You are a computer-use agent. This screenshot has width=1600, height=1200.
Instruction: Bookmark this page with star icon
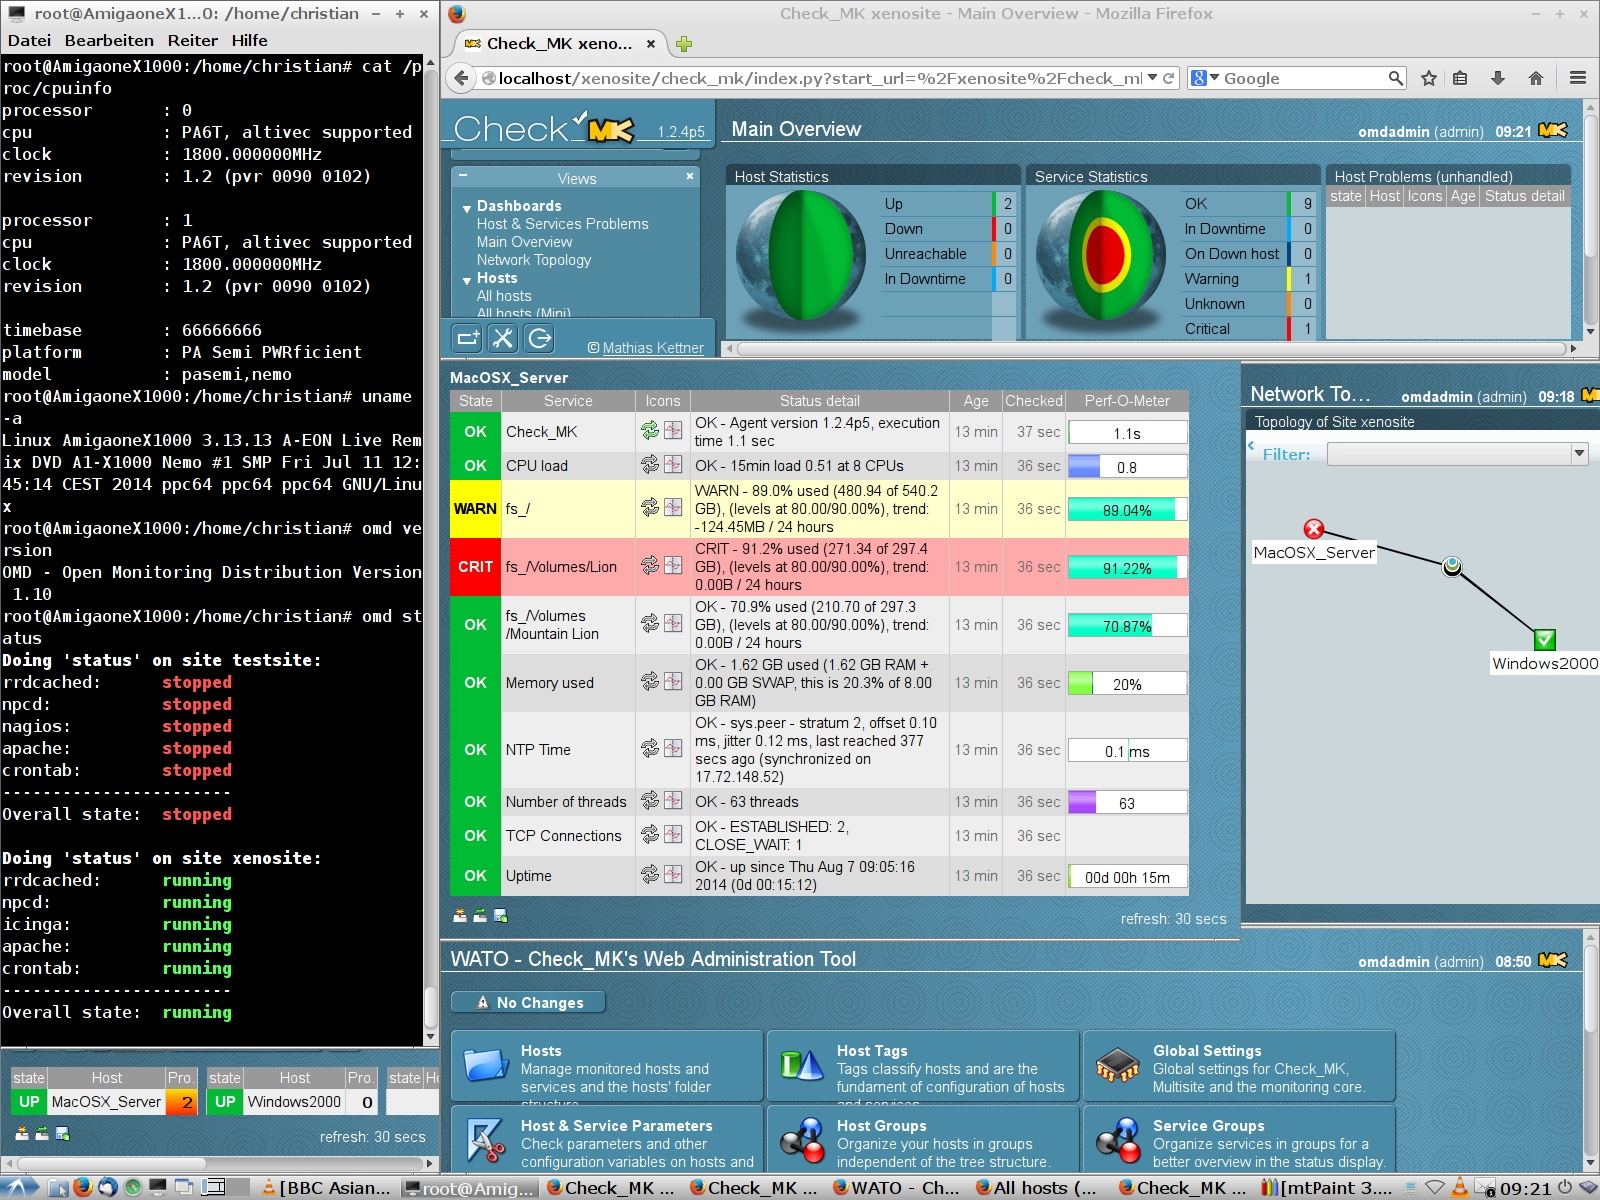1429,78
